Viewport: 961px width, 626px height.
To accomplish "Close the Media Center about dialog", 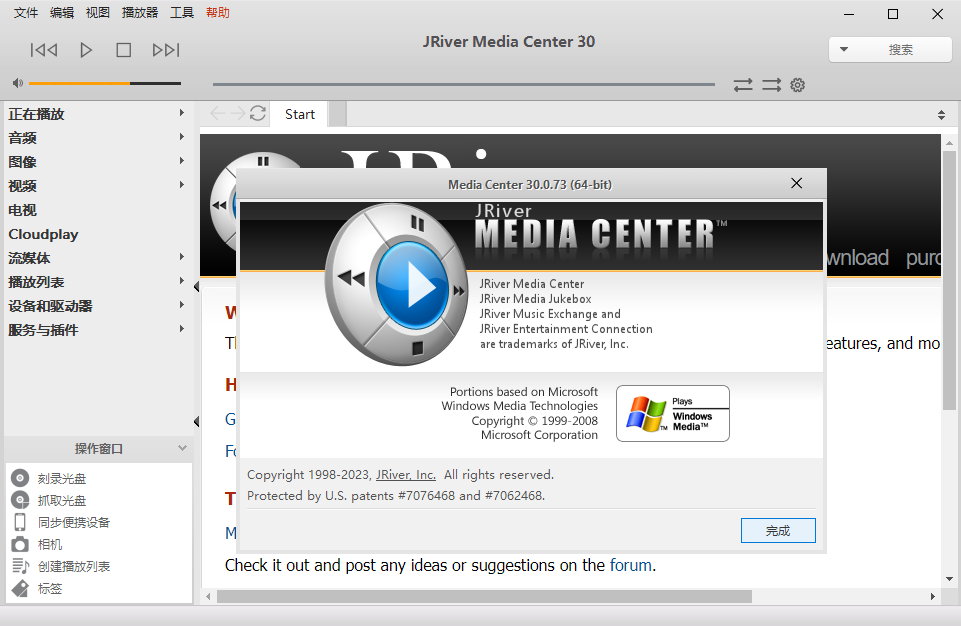I will click(x=796, y=183).
